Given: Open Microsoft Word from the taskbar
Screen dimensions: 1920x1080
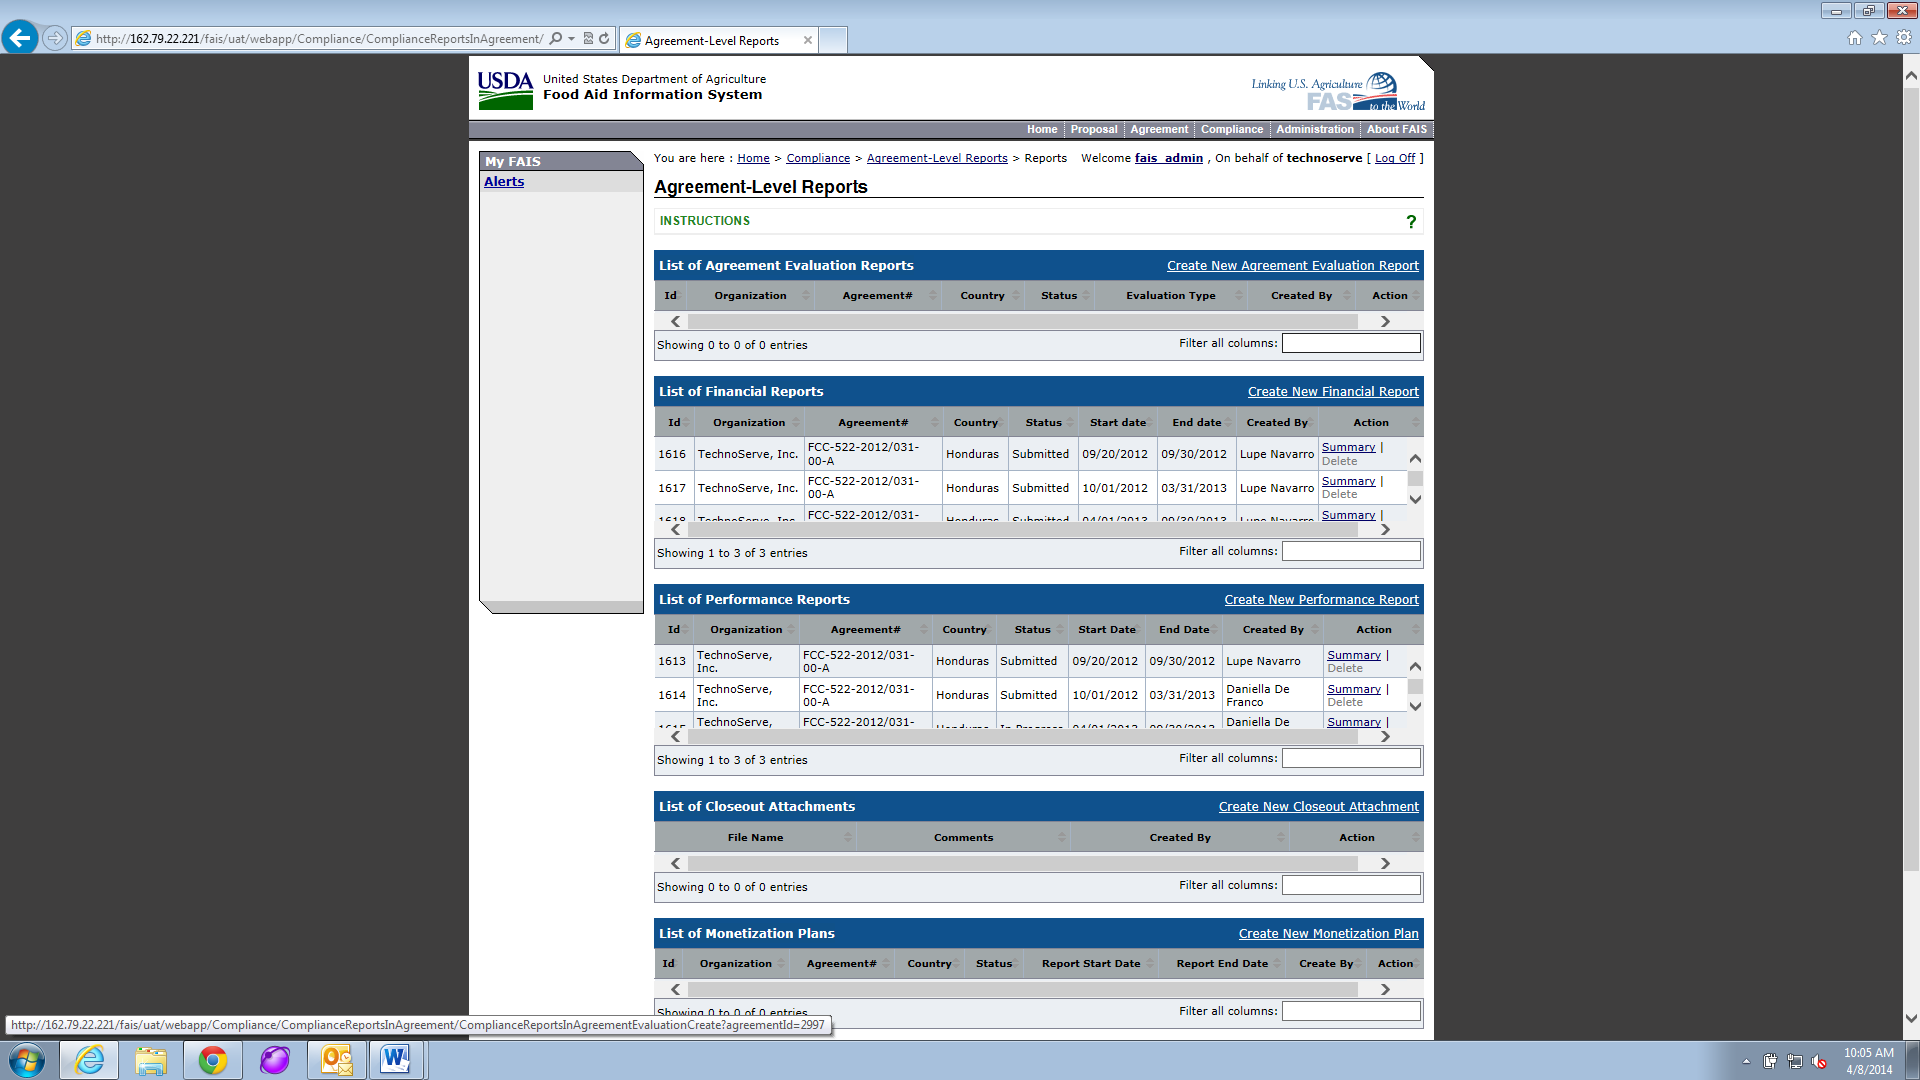Looking at the screenshot, I should tap(396, 1060).
